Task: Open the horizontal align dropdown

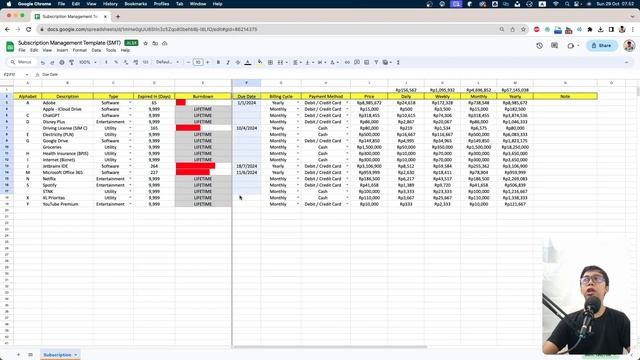Action: (x=297, y=62)
